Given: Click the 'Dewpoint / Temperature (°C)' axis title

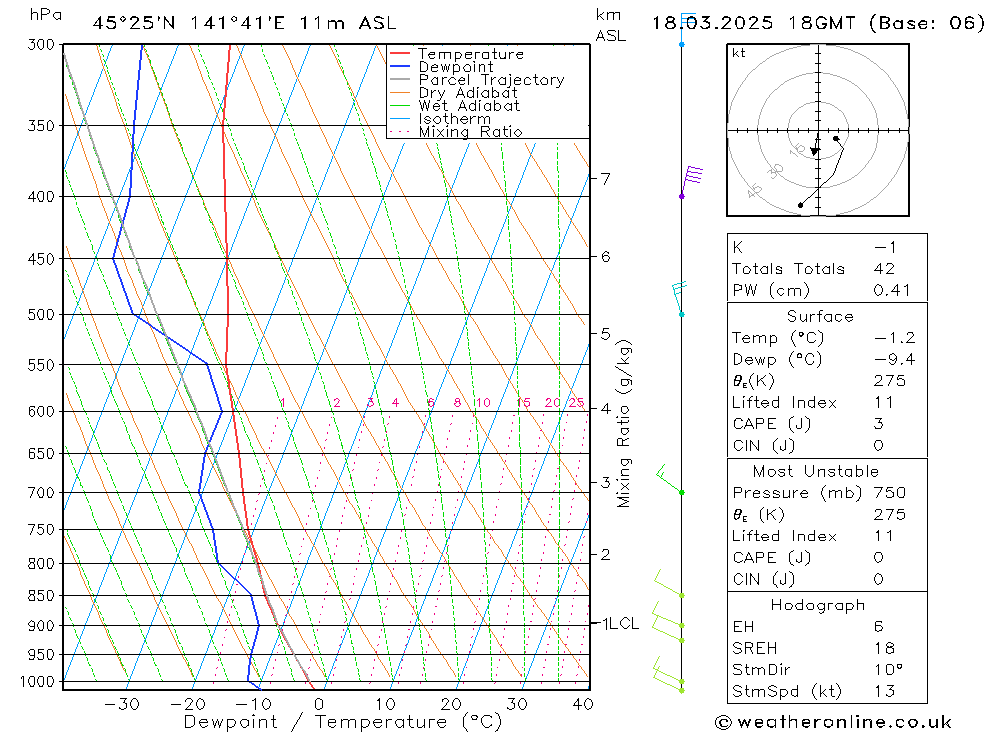Looking at the screenshot, I should pyautogui.click(x=343, y=722).
